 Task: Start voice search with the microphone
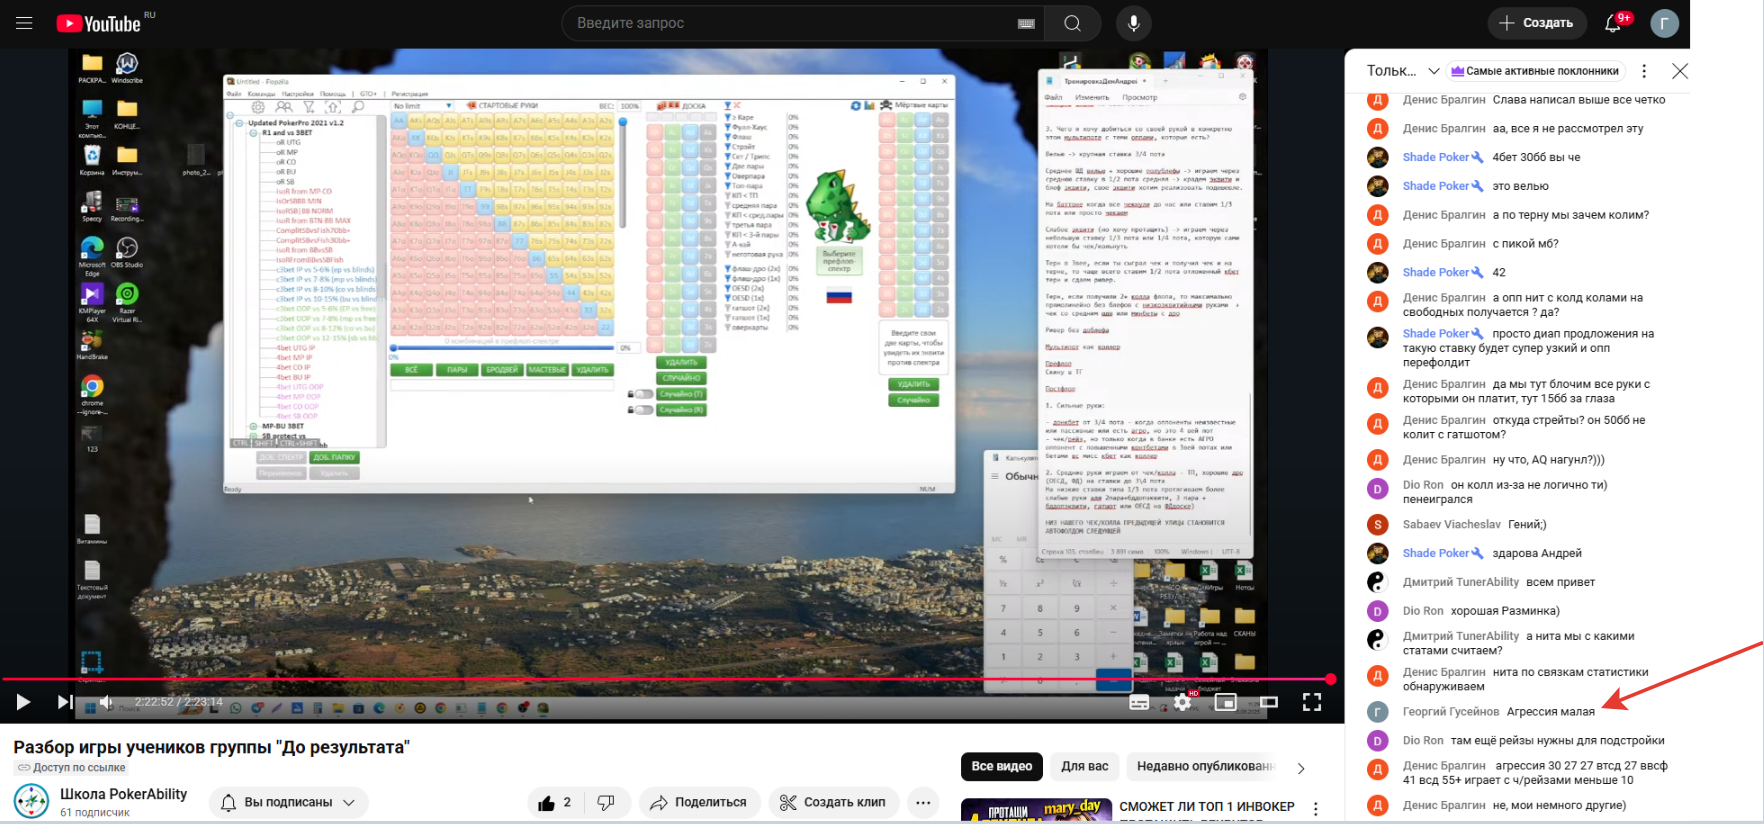point(1133,23)
